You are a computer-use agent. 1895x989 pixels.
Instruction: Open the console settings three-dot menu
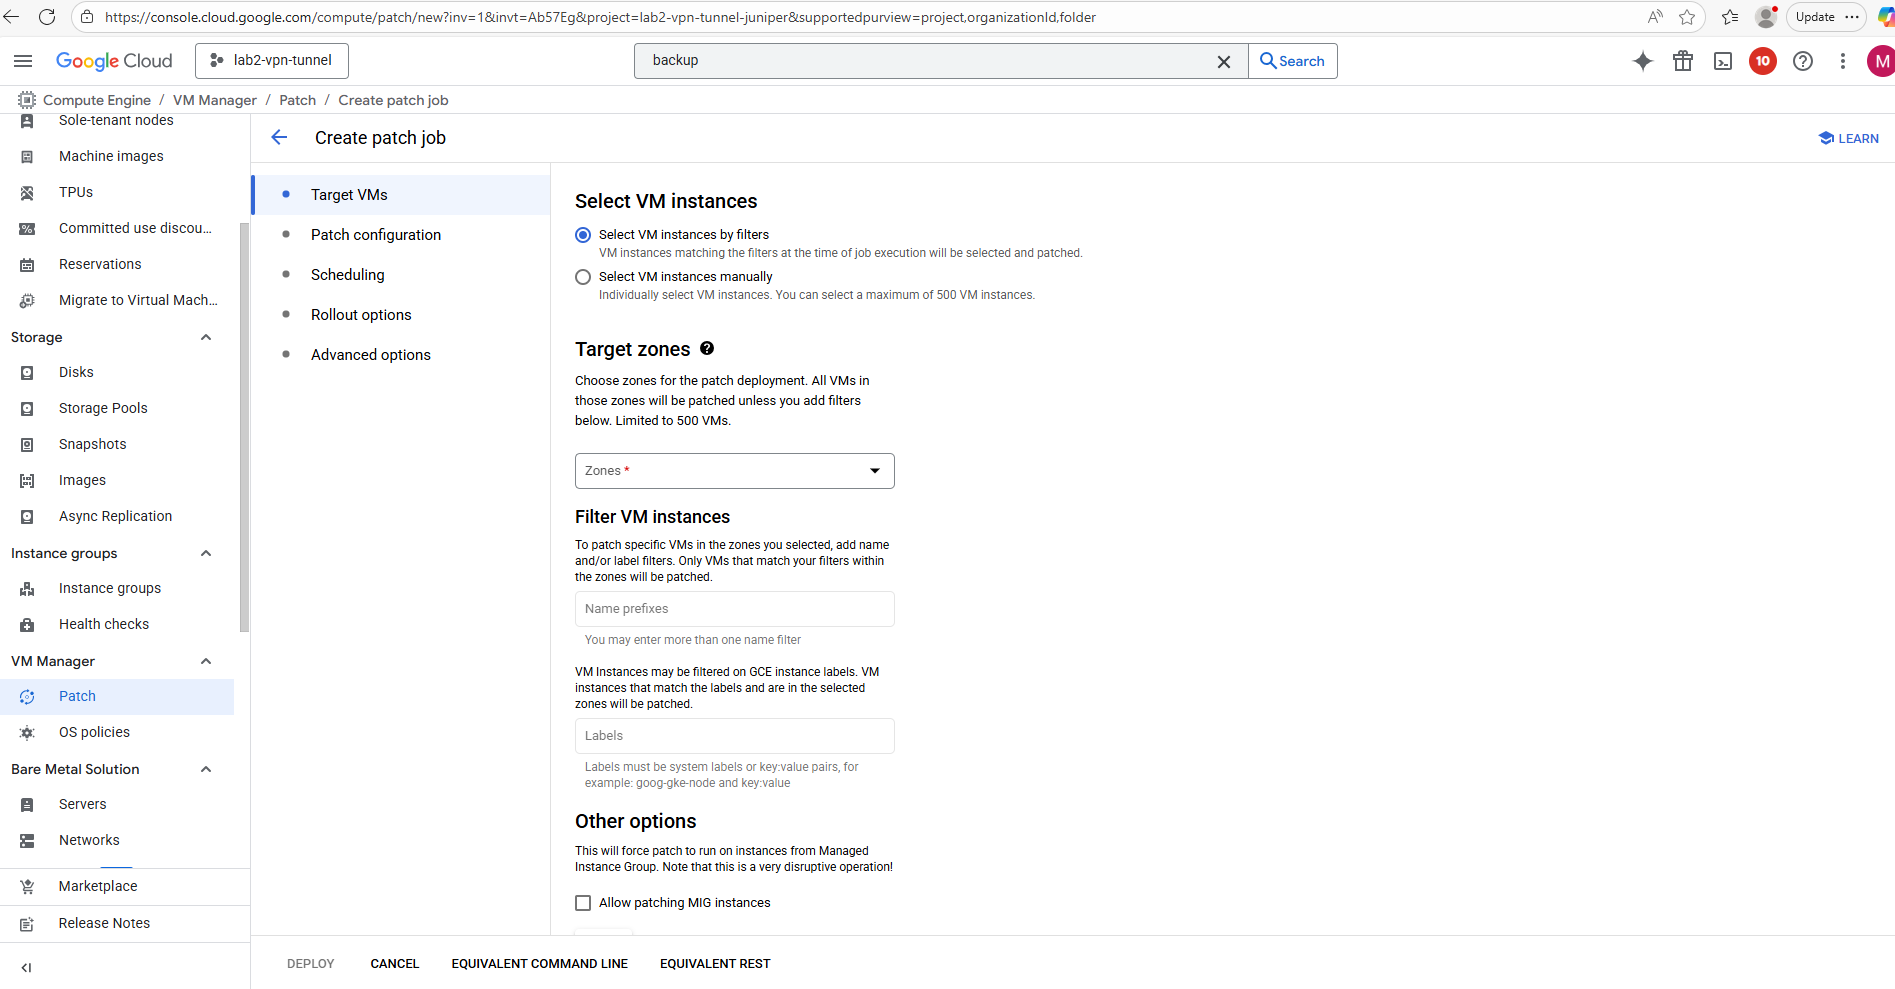(1843, 61)
